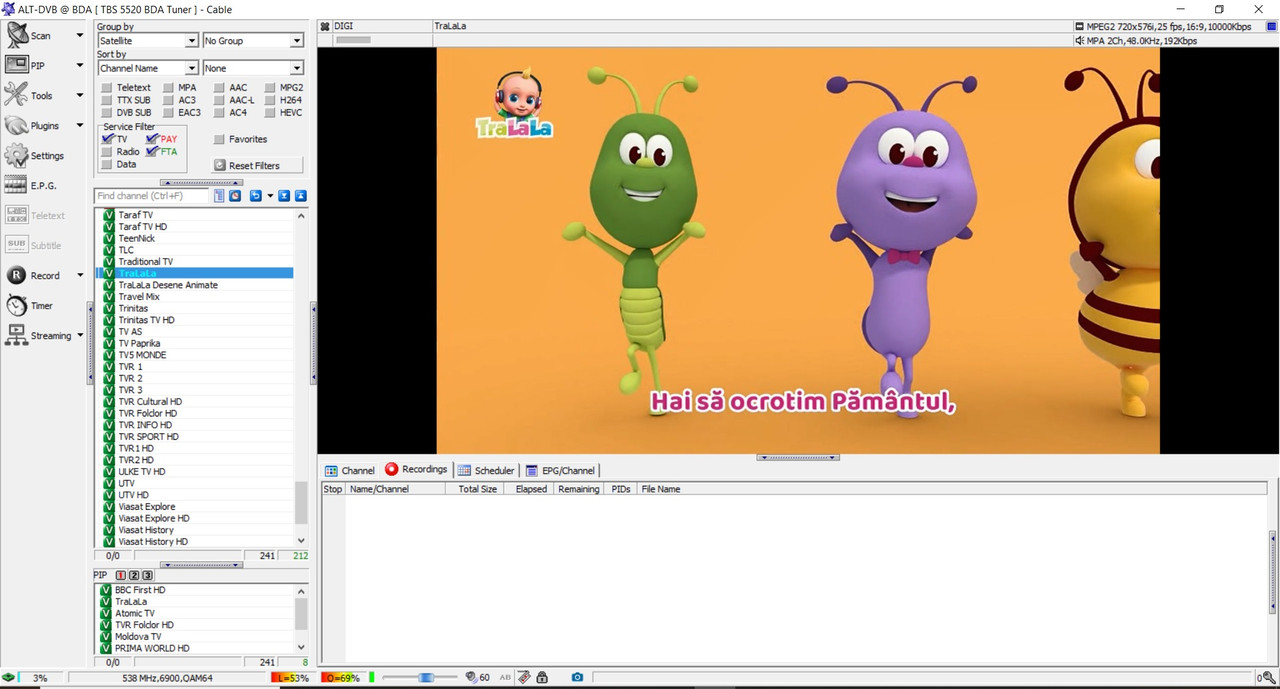Open the Group by Satellite dropdown

click(148, 41)
